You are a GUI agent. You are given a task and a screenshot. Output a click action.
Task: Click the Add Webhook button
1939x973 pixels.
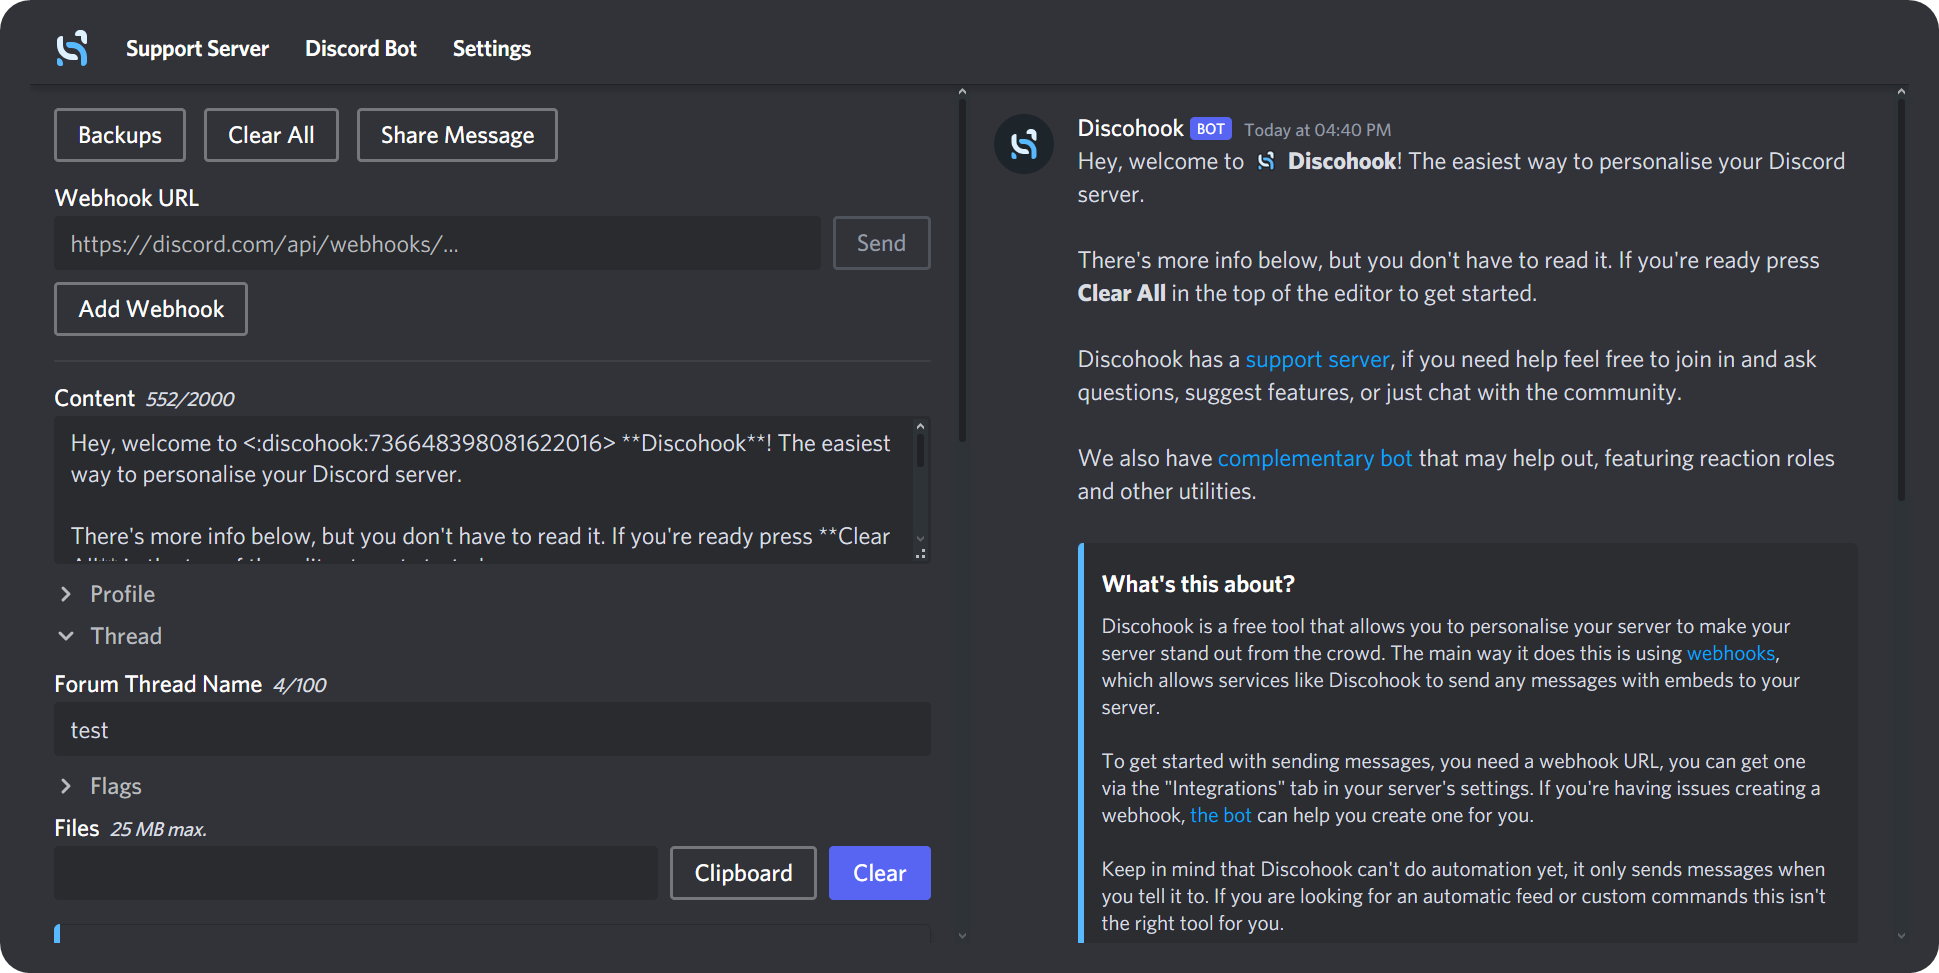coord(150,309)
